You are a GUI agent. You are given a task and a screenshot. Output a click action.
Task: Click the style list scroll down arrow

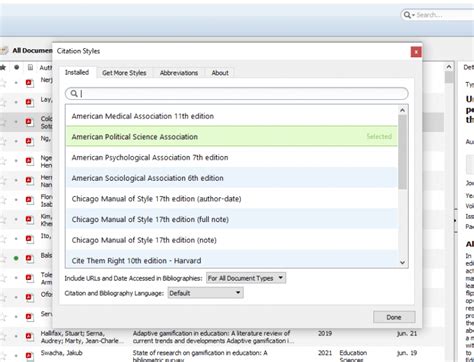402,262
